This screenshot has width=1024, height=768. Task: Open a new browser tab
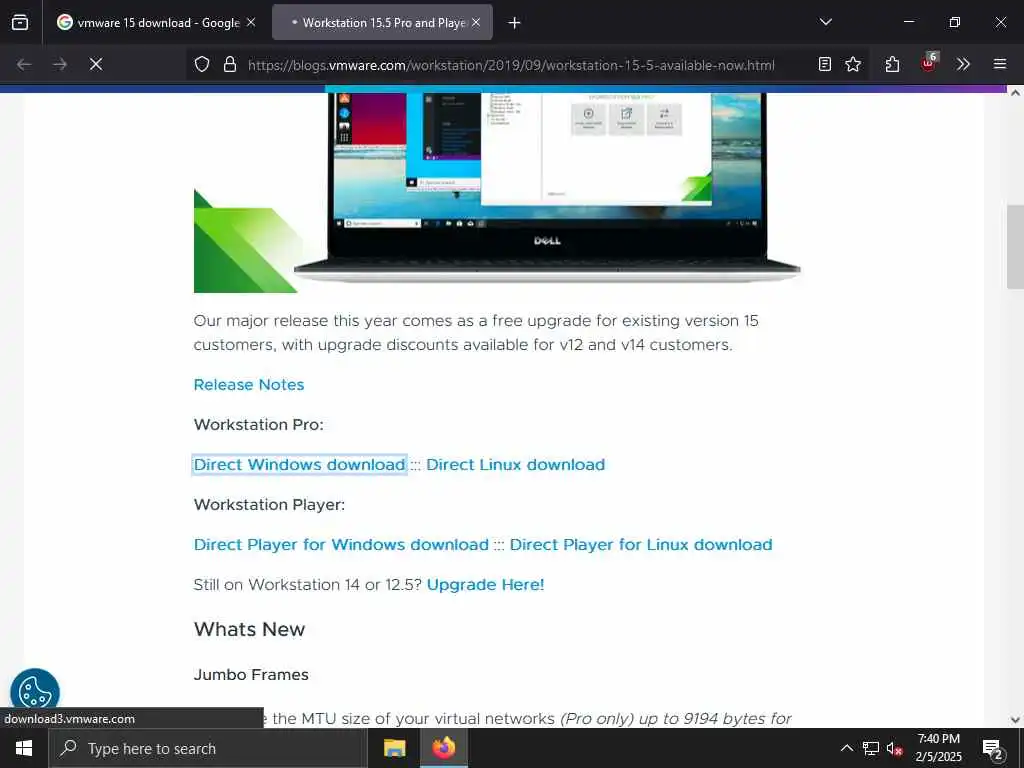(x=515, y=23)
